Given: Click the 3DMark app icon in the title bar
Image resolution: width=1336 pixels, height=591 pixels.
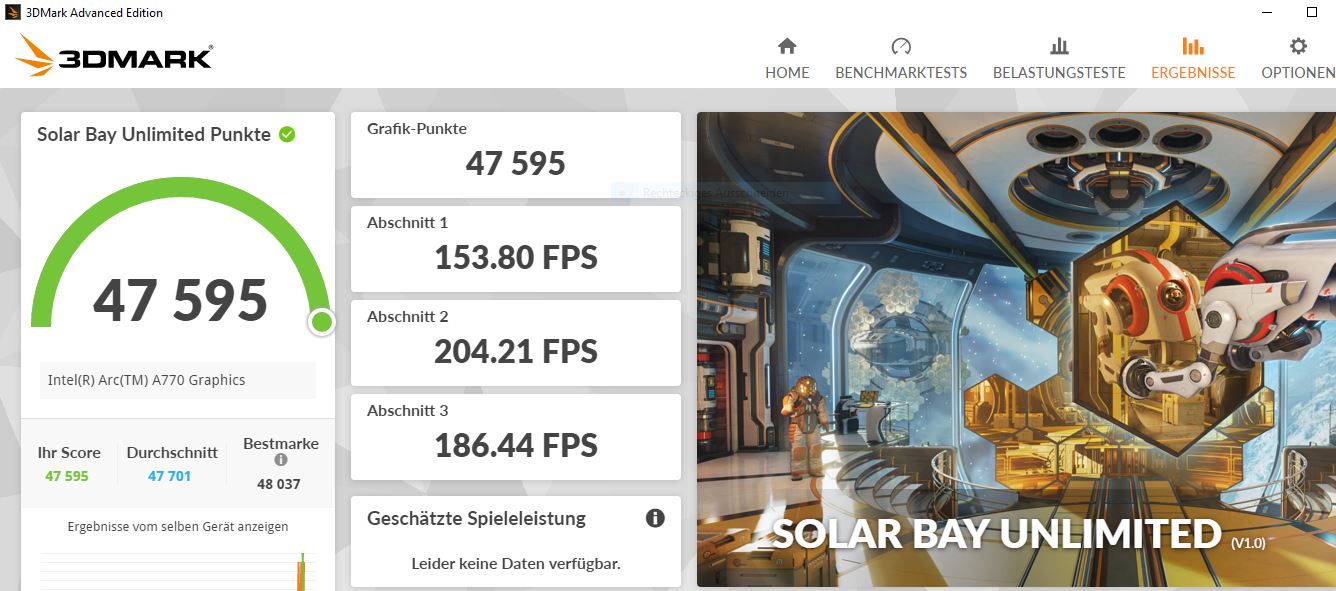Looking at the screenshot, I should [12, 12].
